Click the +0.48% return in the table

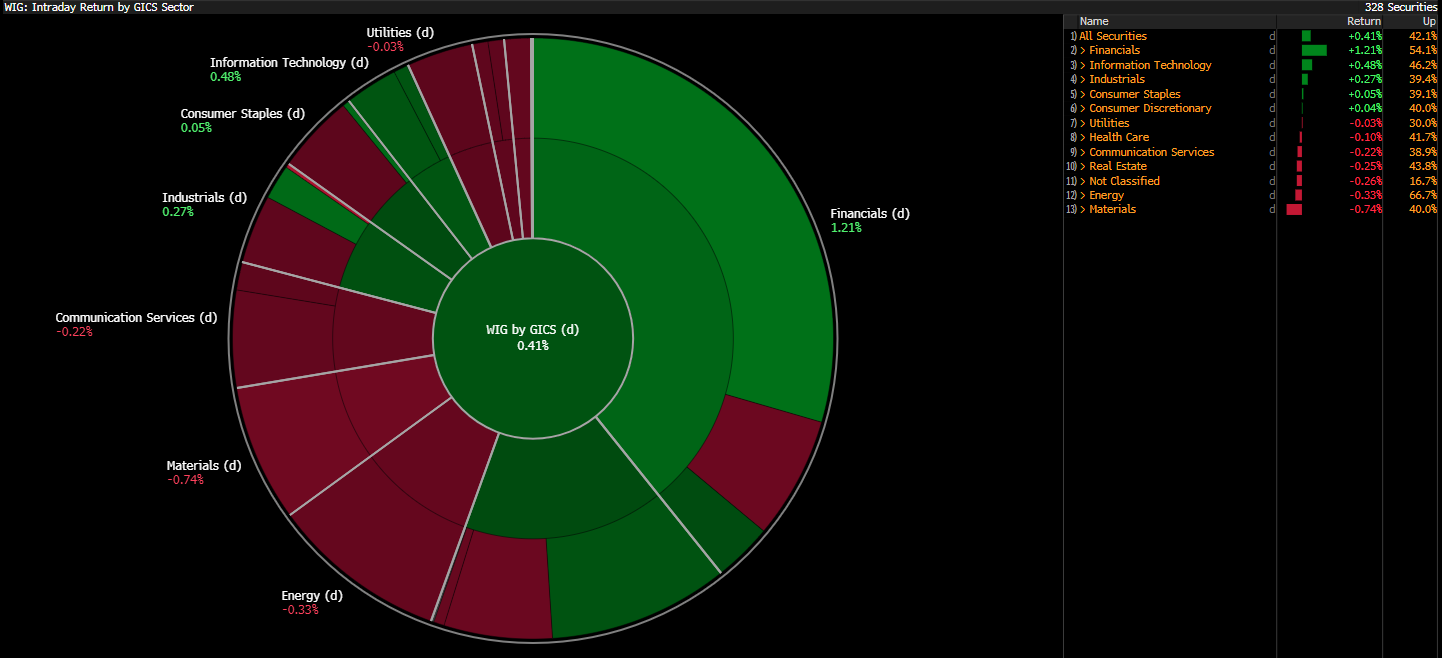tap(1365, 65)
